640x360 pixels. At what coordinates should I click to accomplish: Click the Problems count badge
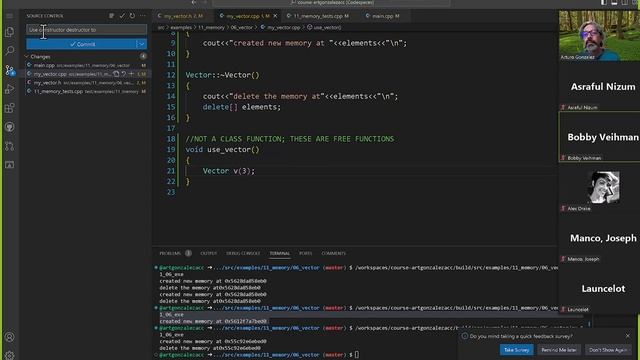click(x=188, y=253)
